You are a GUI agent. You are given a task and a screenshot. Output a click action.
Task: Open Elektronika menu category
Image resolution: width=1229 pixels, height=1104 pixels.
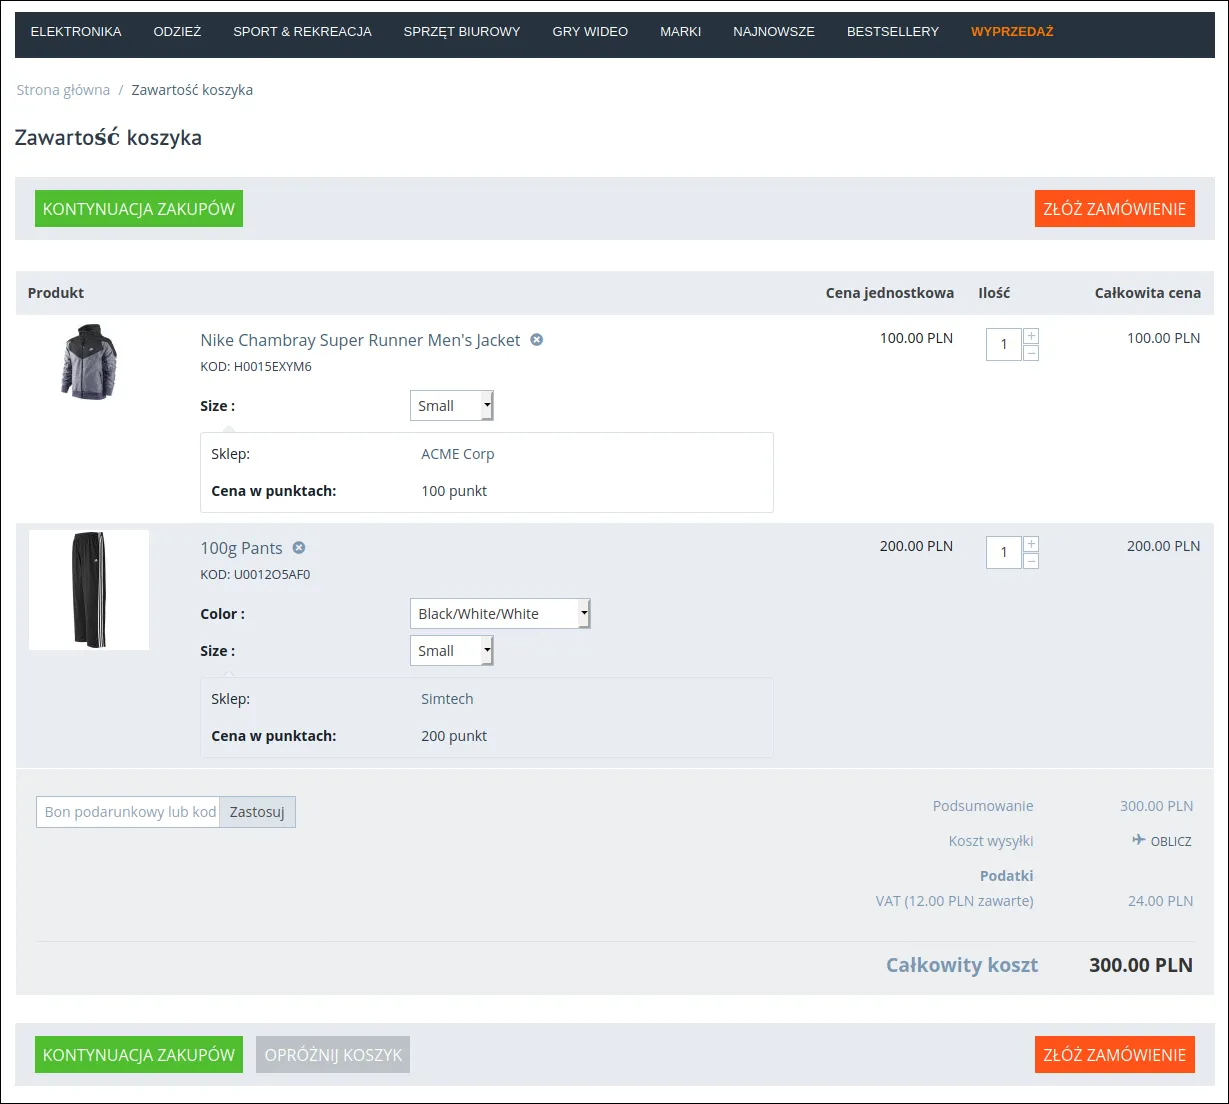pyautogui.click(x=76, y=32)
